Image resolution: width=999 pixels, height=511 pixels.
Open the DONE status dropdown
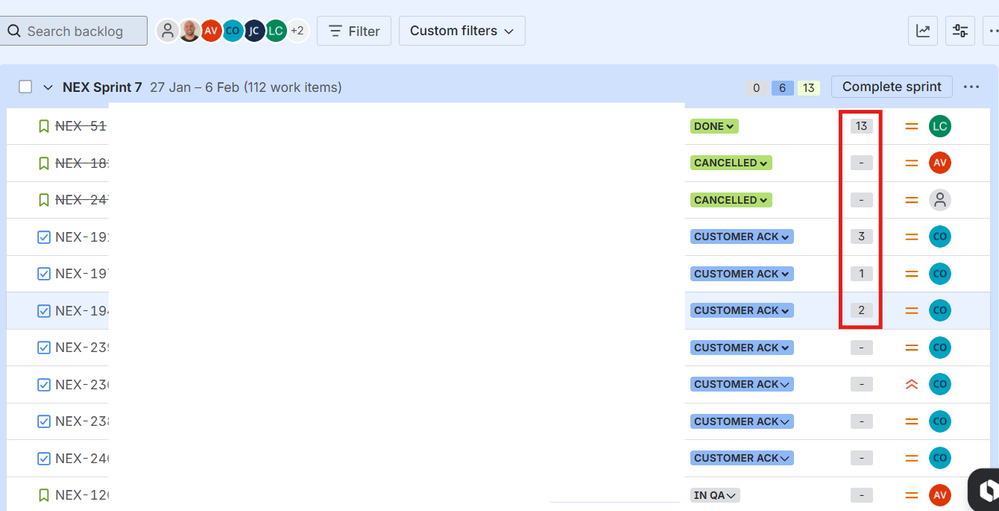[x=714, y=126]
